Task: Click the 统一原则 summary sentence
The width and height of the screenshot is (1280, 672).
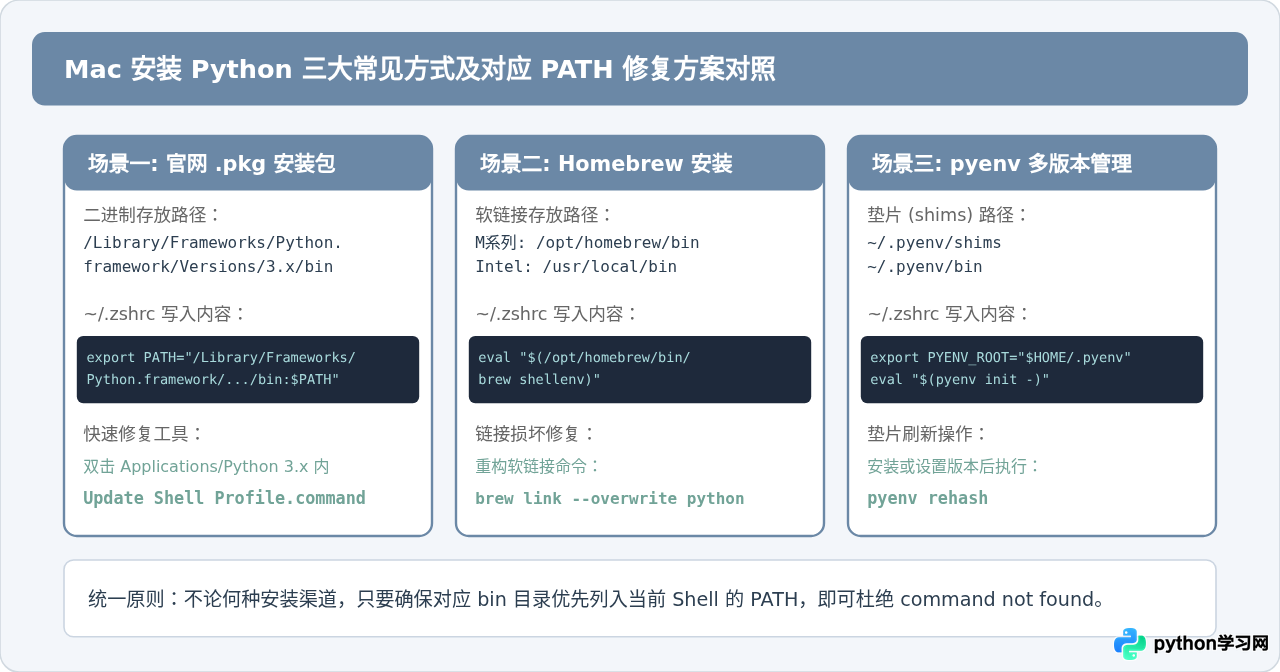Action: coord(598,599)
